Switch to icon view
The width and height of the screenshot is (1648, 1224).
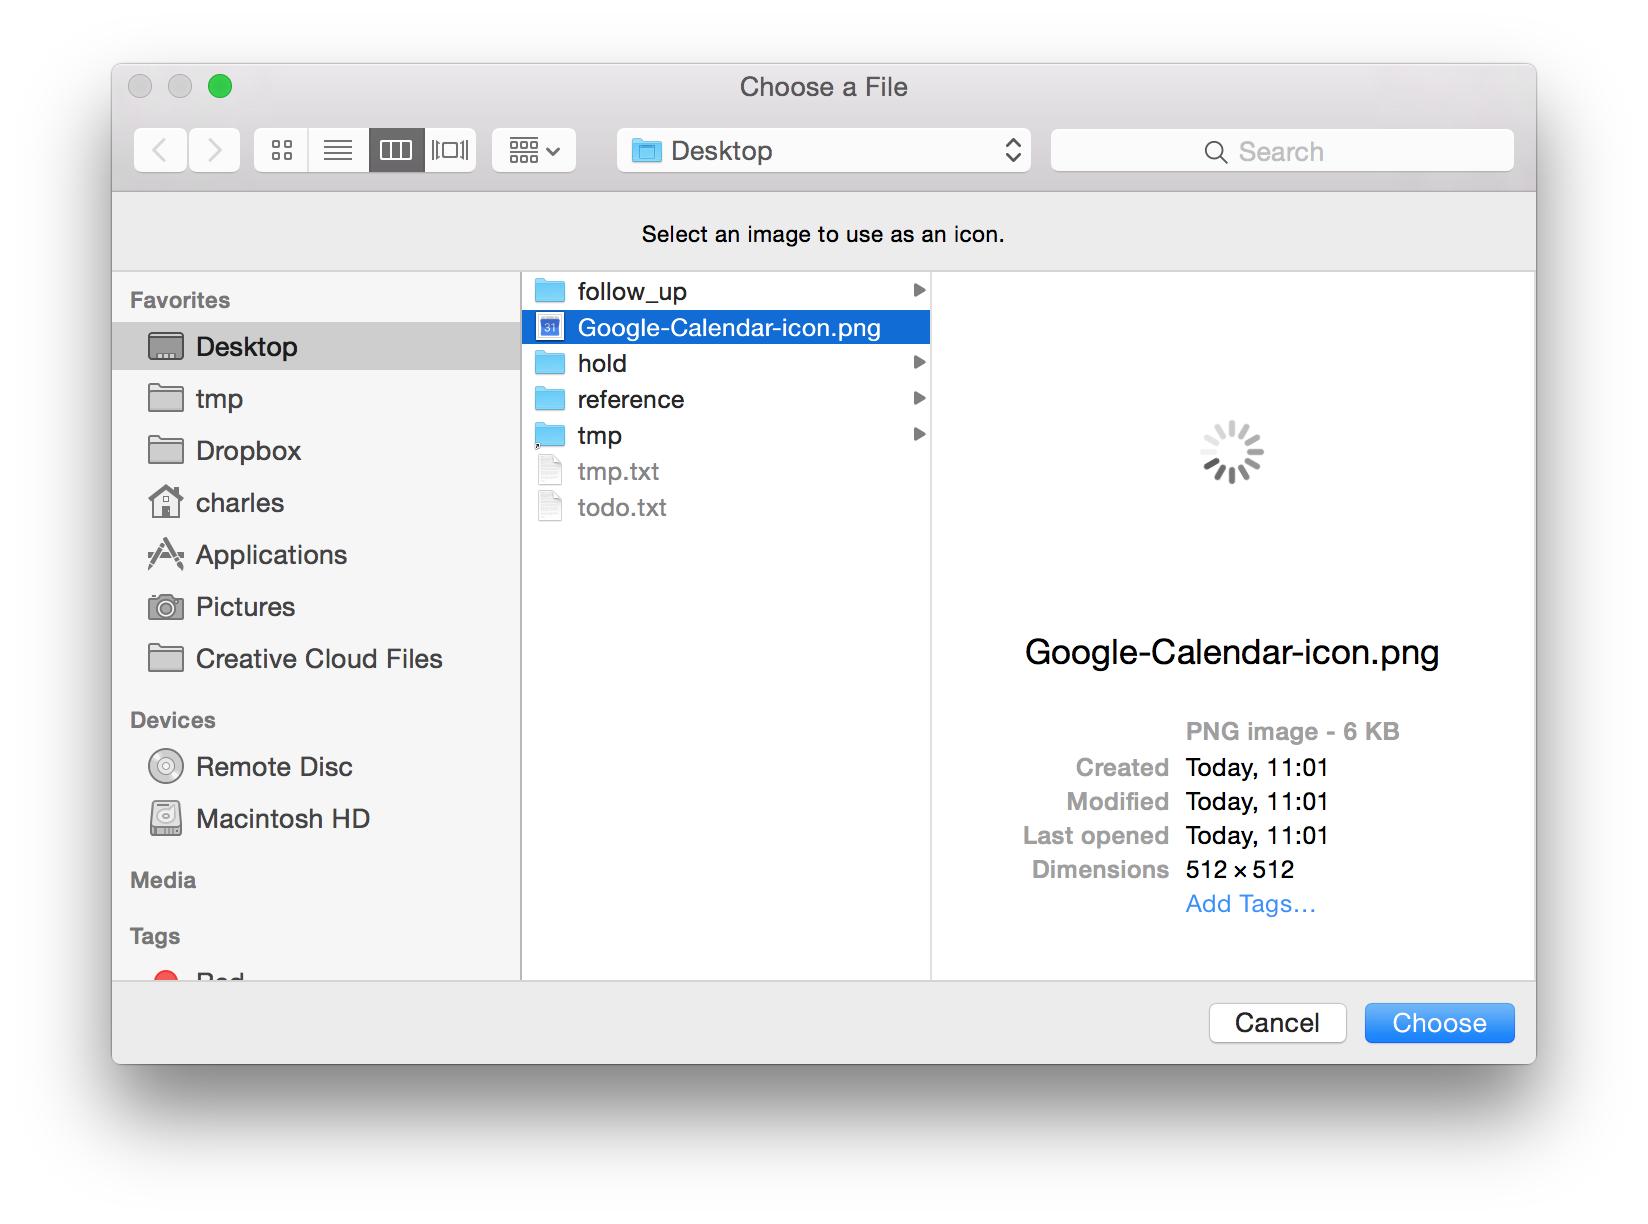(x=282, y=151)
